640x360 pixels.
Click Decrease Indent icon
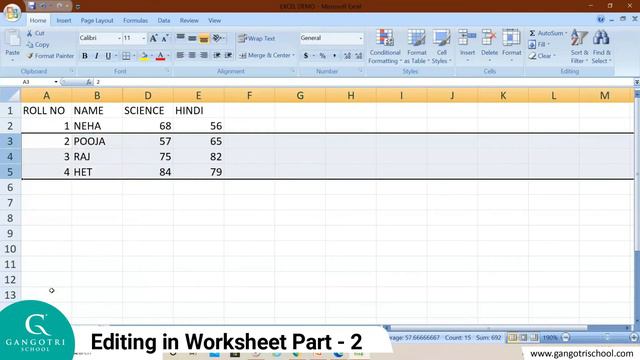click(217, 55)
